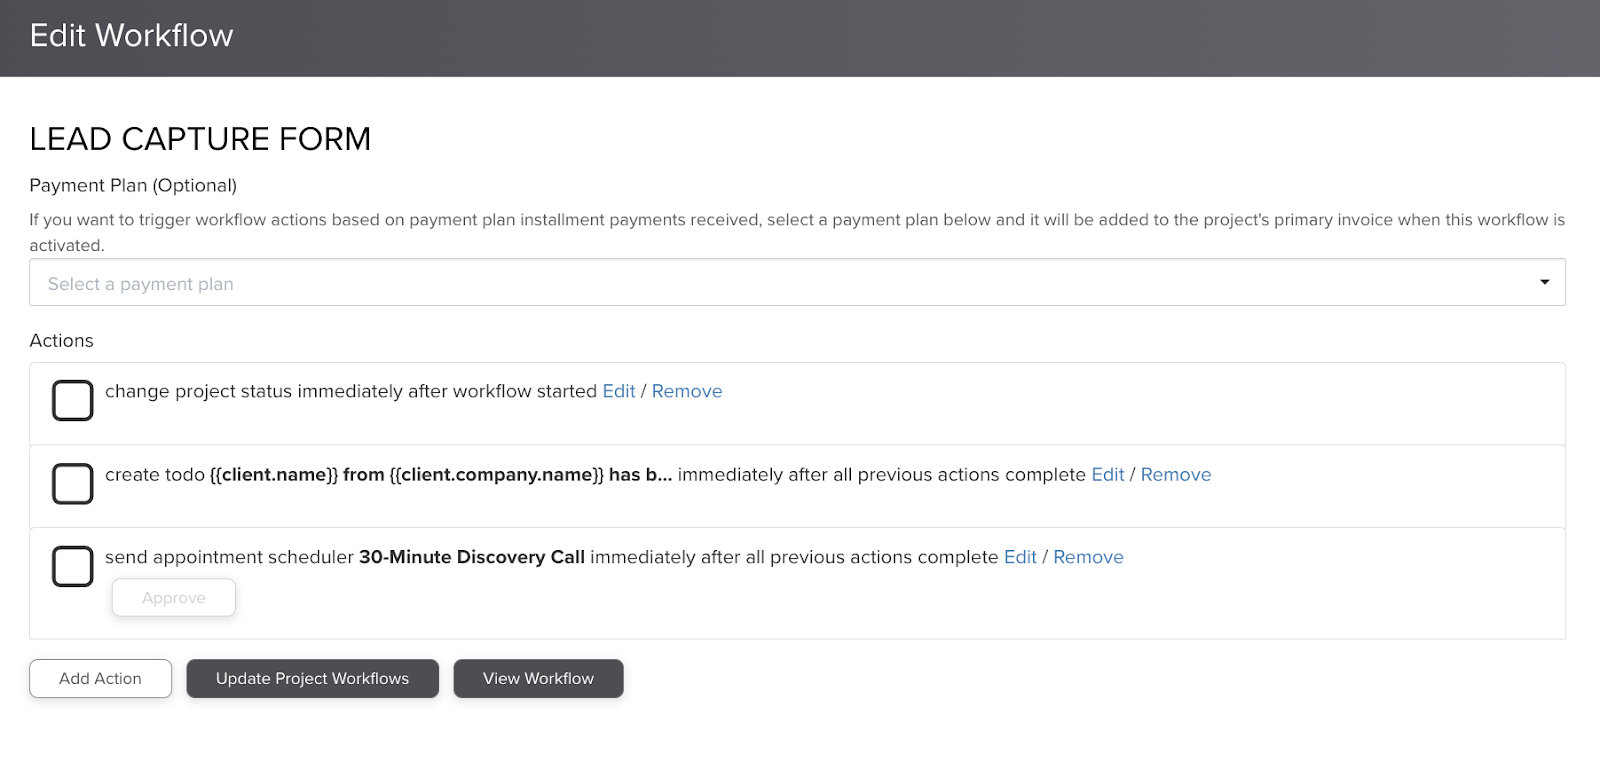Edit the change project status action
Image resolution: width=1600 pixels, height=762 pixels.
coord(618,391)
